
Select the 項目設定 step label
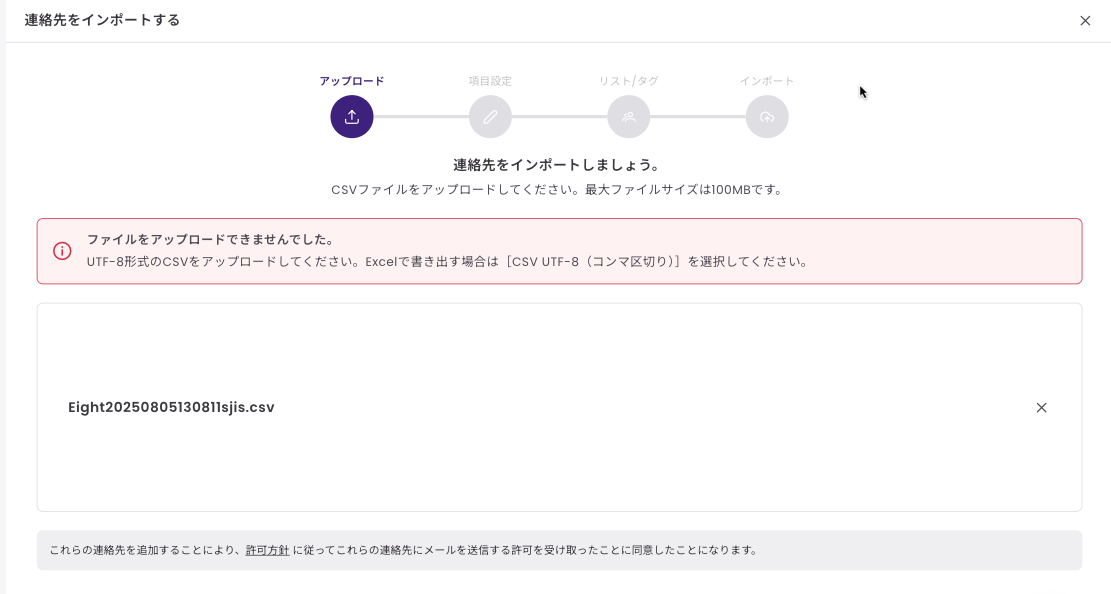[x=490, y=81]
